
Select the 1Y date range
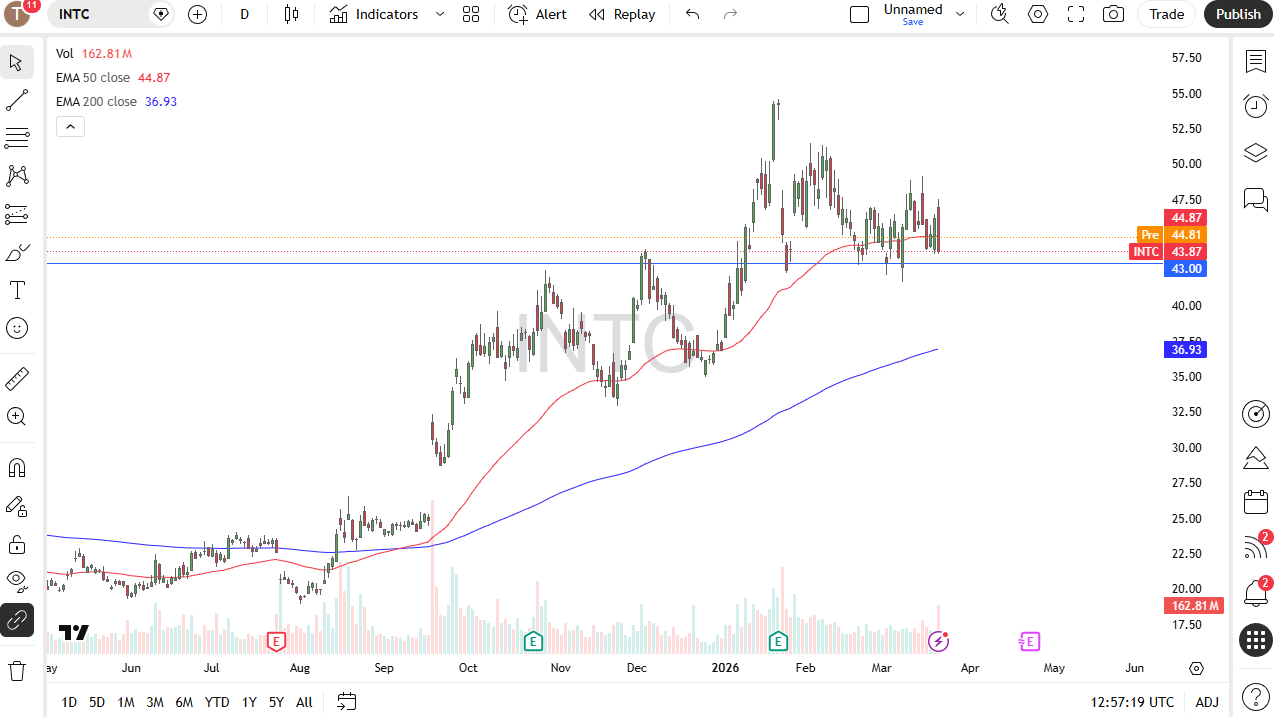coord(249,702)
